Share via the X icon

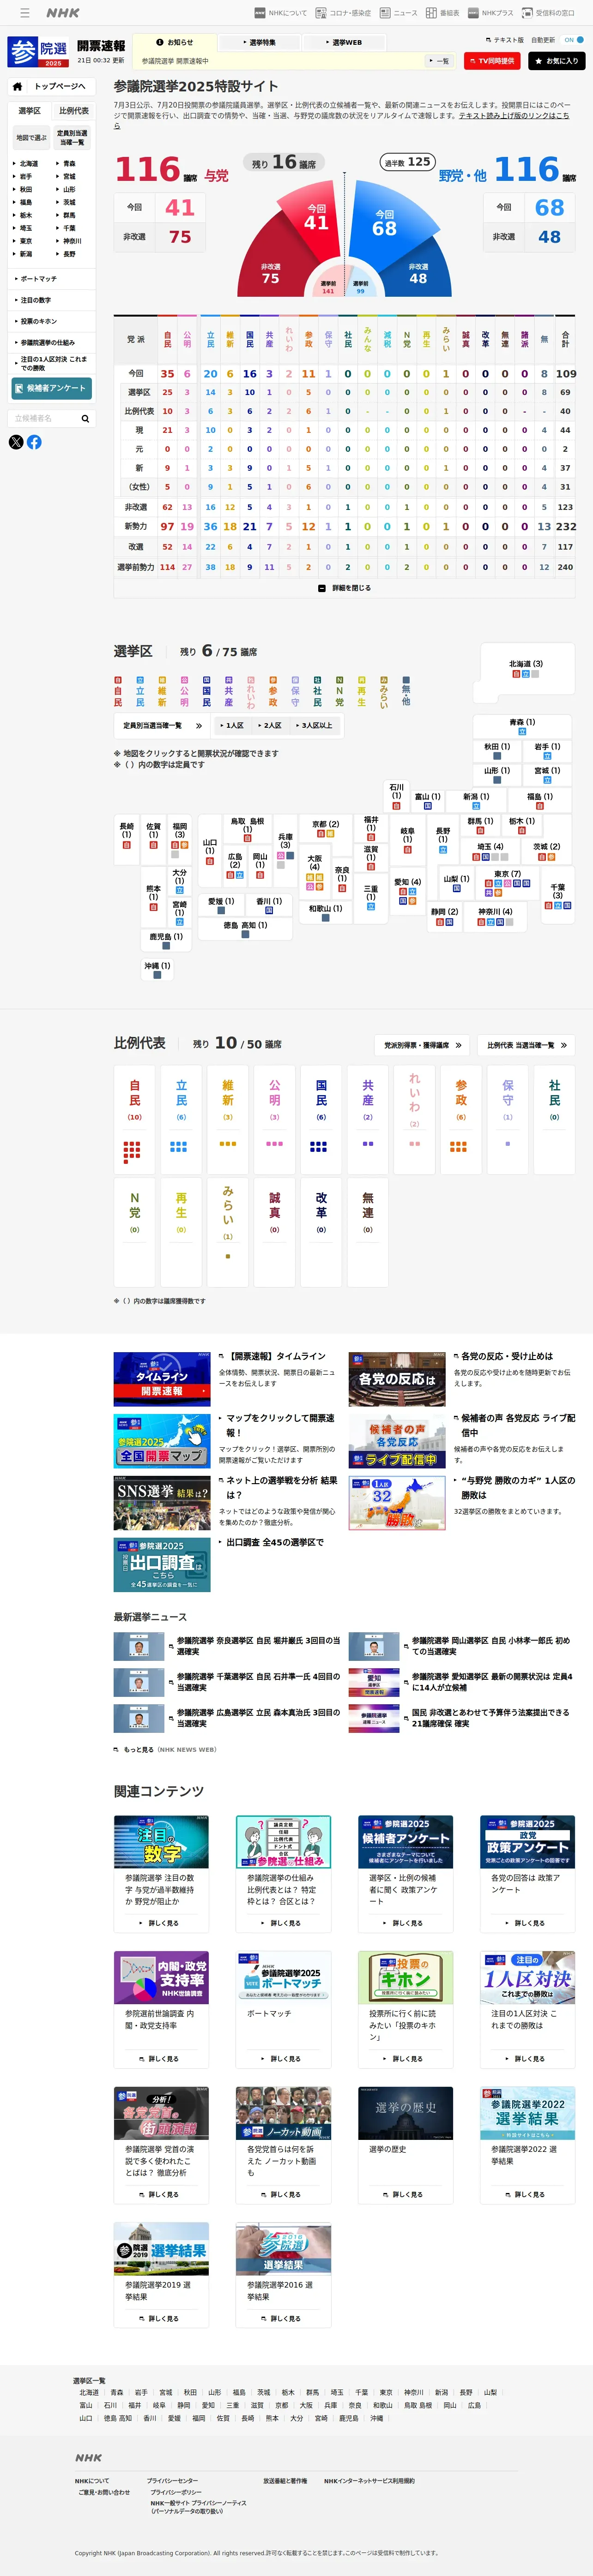[x=16, y=442]
